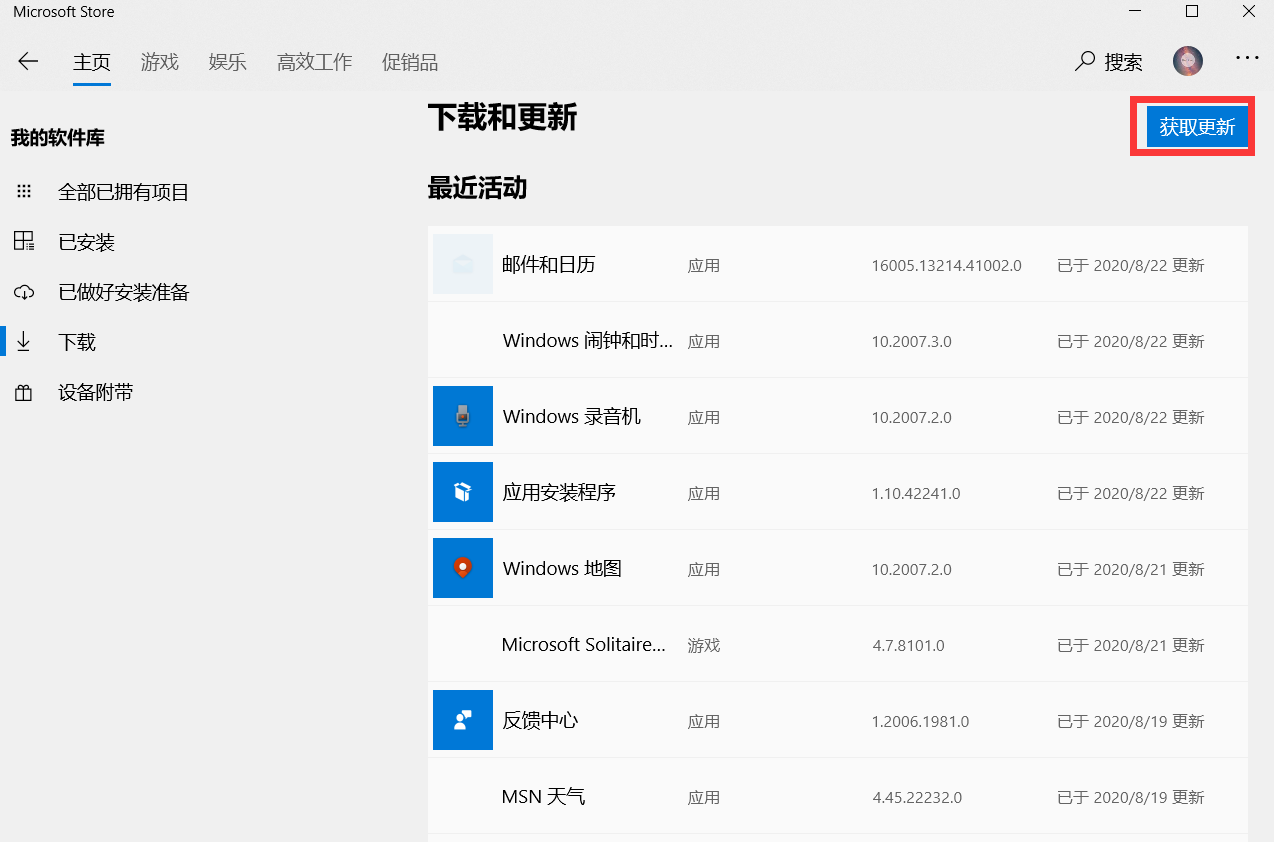Click the gift icon beside 设备附带
Image resolution: width=1274 pixels, height=842 pixels.
[24, 392]
